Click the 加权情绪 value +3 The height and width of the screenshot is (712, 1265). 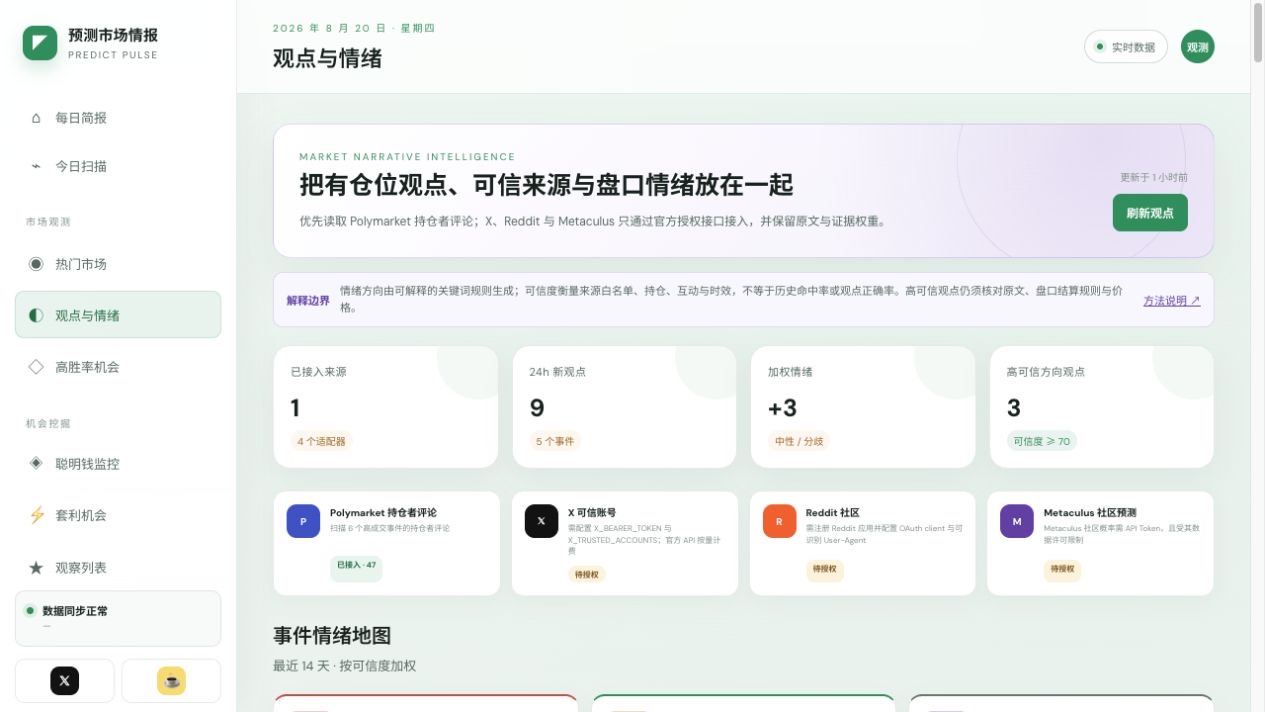782,408
